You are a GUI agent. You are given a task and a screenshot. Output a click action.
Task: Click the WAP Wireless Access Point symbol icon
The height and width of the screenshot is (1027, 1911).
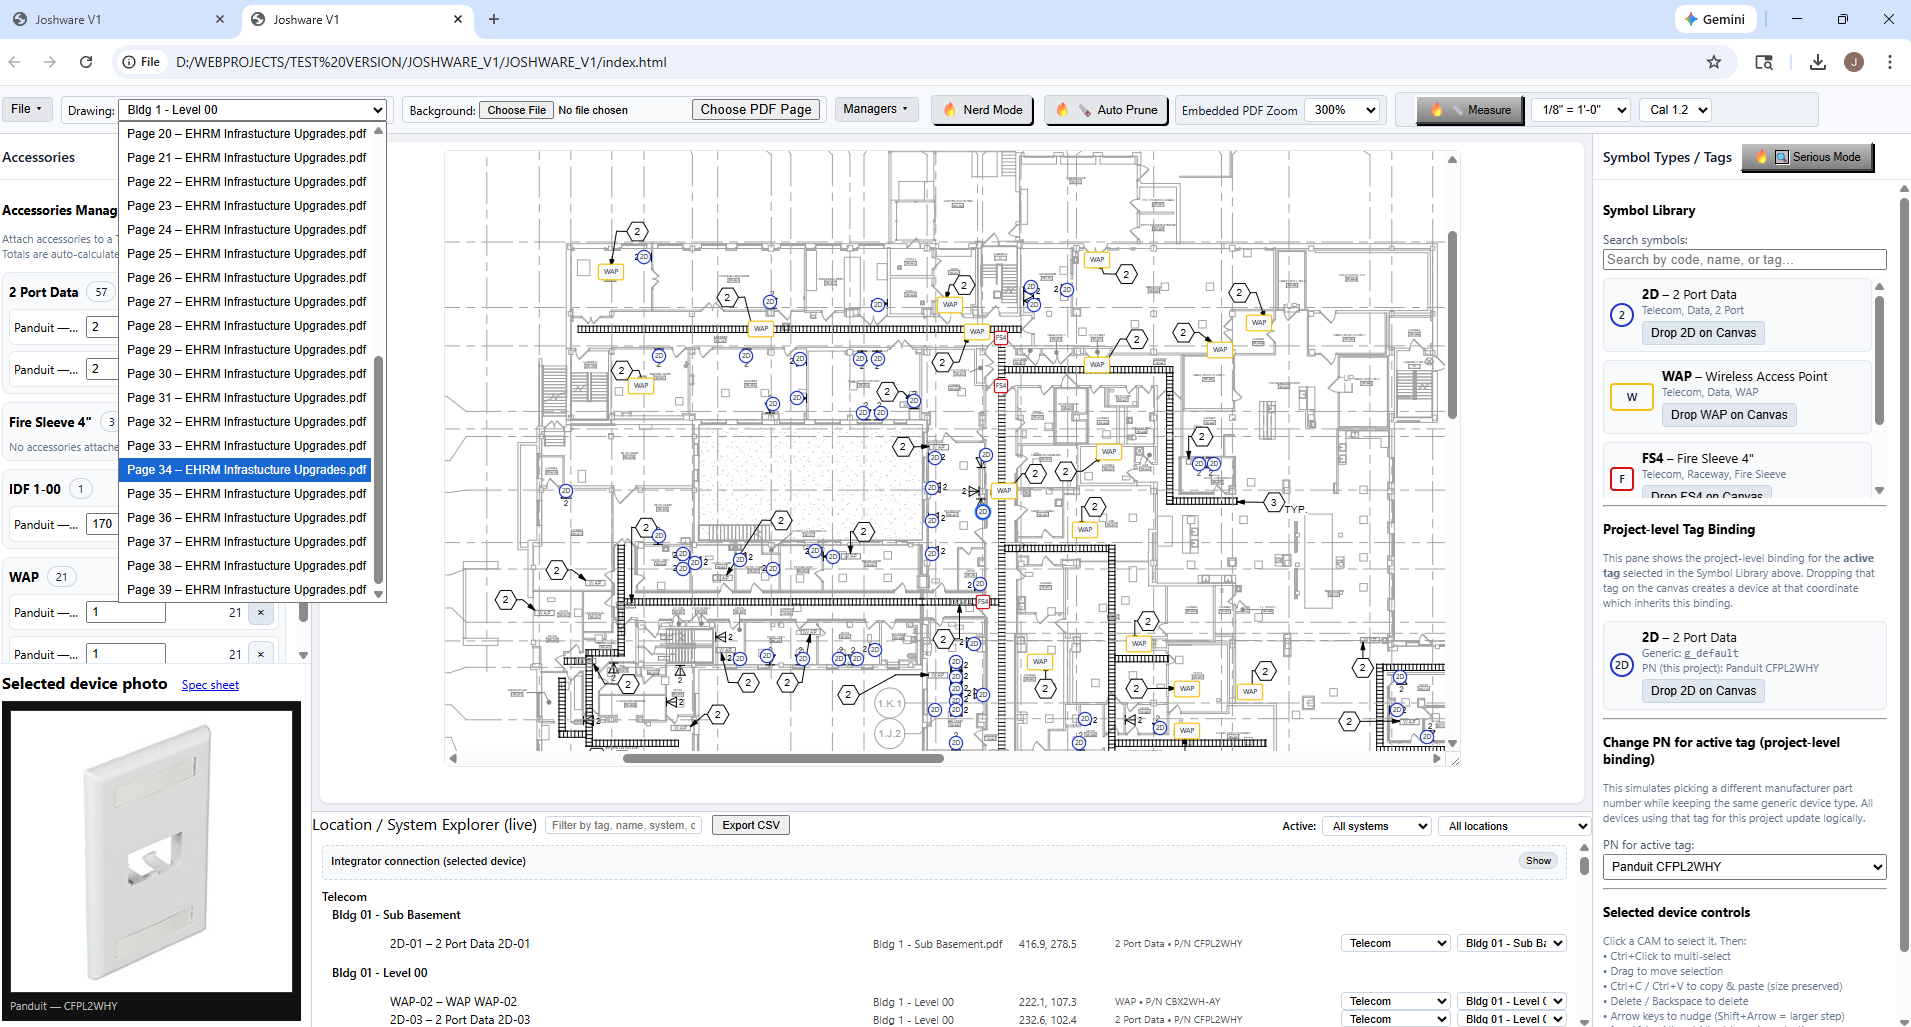click(x=1631, y=396)
